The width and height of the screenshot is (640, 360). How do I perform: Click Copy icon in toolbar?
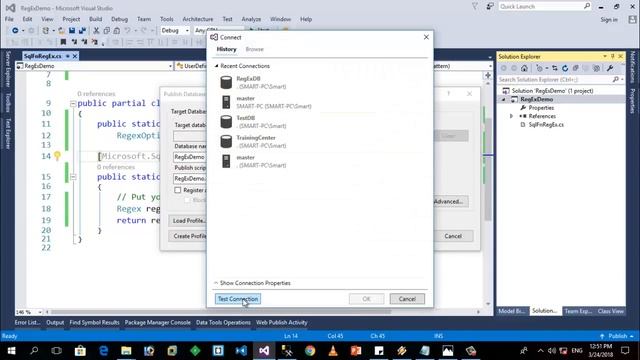pyautogui.click(x=106, y=30)
